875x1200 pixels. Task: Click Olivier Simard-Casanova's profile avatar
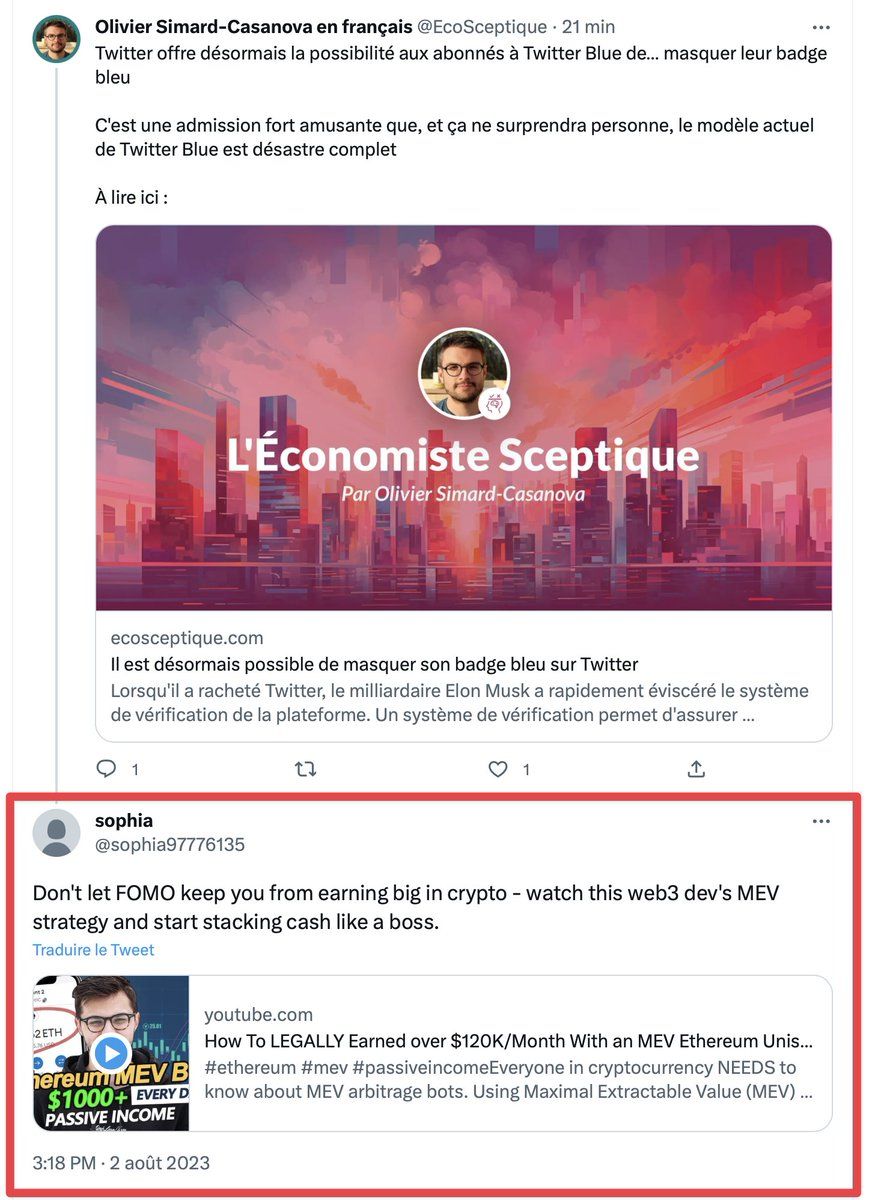click(x=57, y=39)
